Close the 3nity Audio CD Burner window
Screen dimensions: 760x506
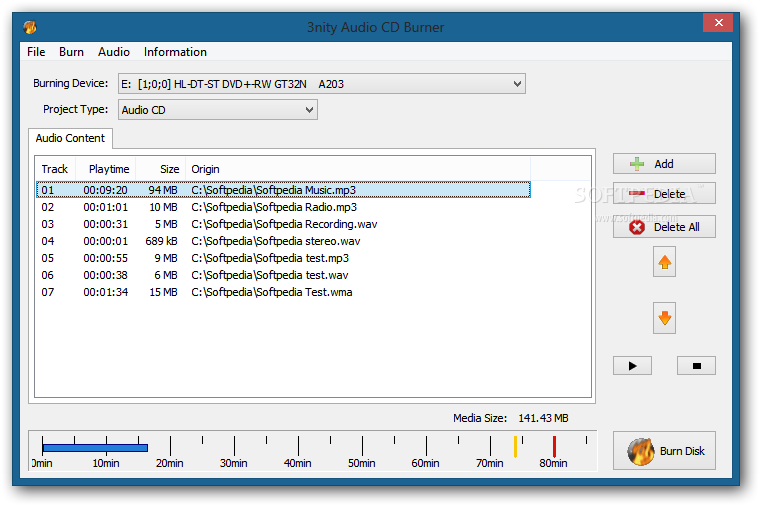718,22
